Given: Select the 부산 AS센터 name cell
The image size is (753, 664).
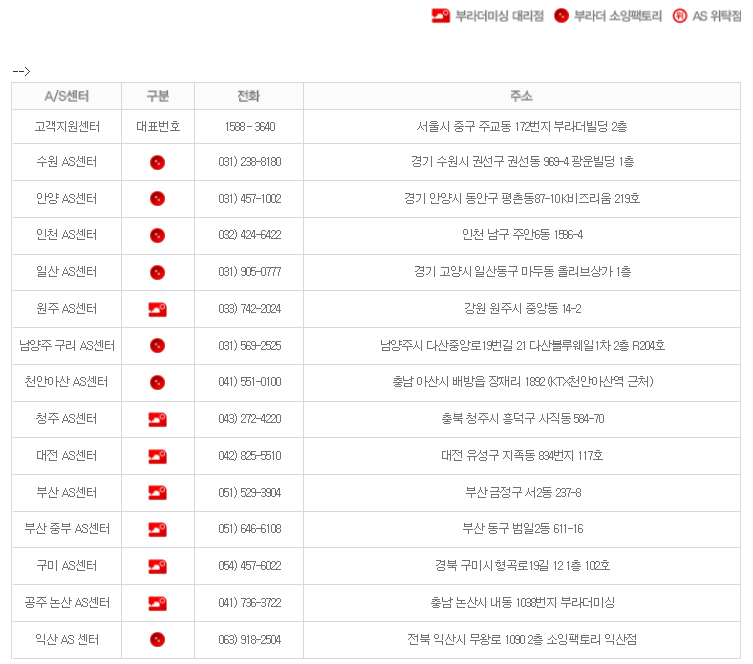Looking at the screenshot, I should click(67, 493).
